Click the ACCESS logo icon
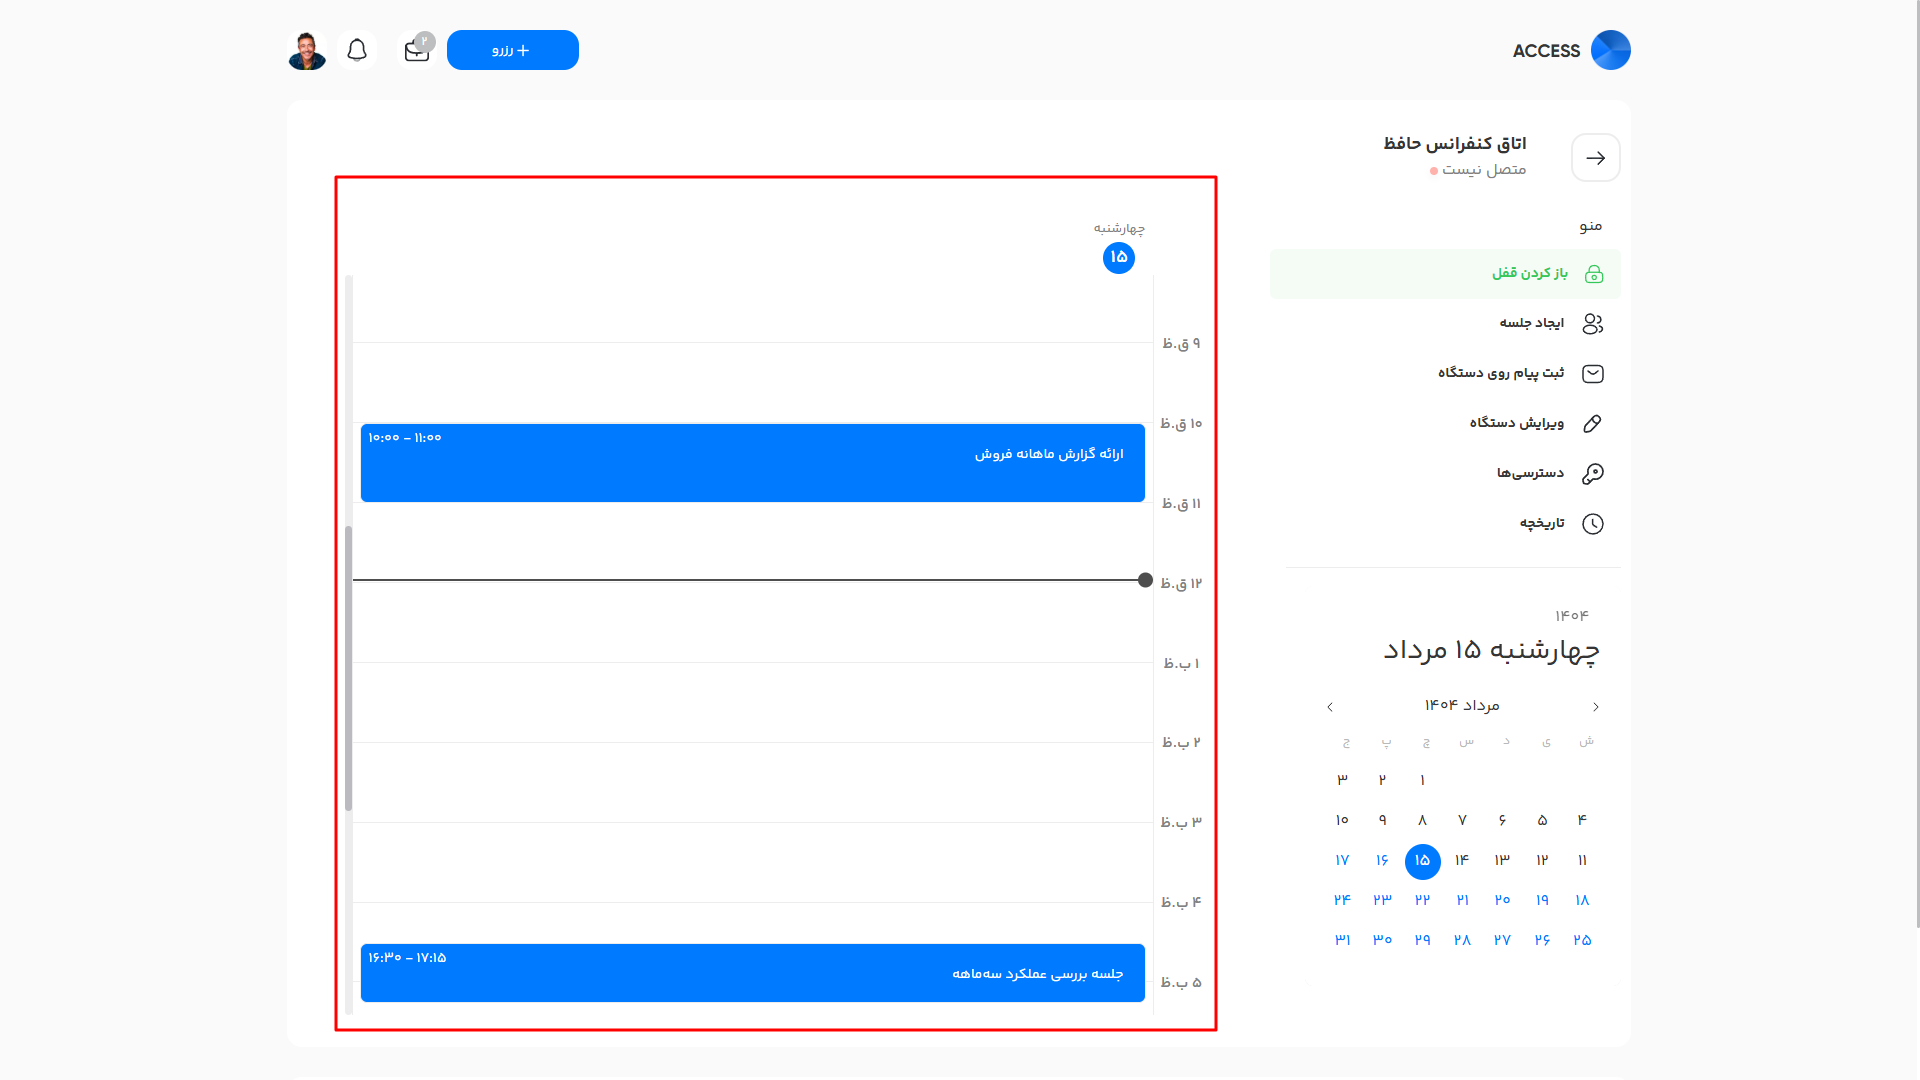Image resolution: width=1920 pixels, height=1080 pixels. tap(1609, 49)
